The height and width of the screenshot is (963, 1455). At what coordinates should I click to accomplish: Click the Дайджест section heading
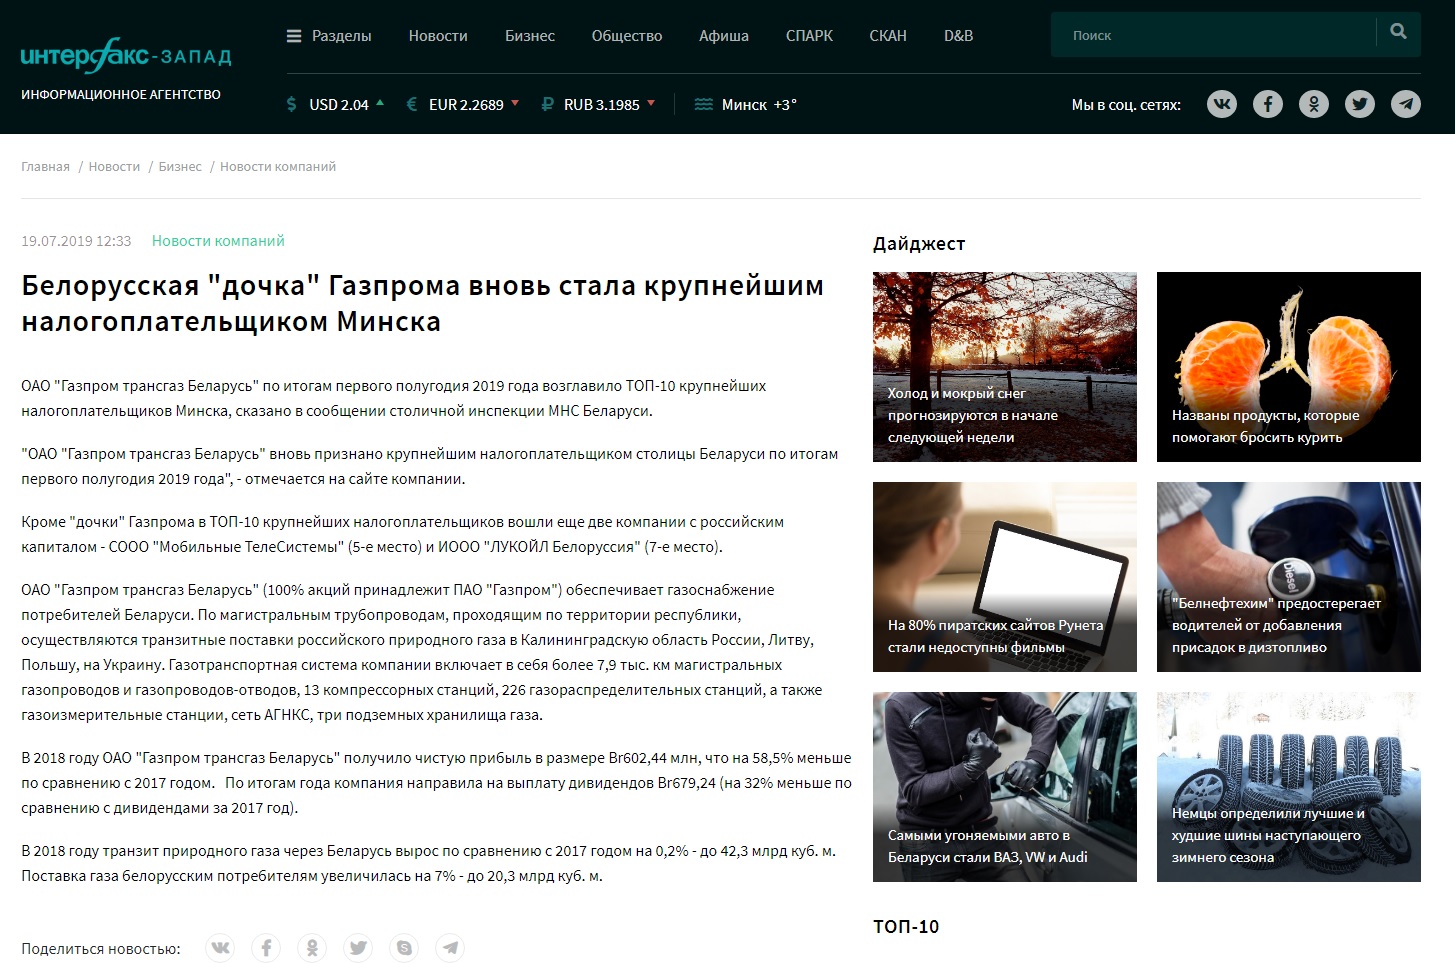pyautogui.click(x=919, y=244)
